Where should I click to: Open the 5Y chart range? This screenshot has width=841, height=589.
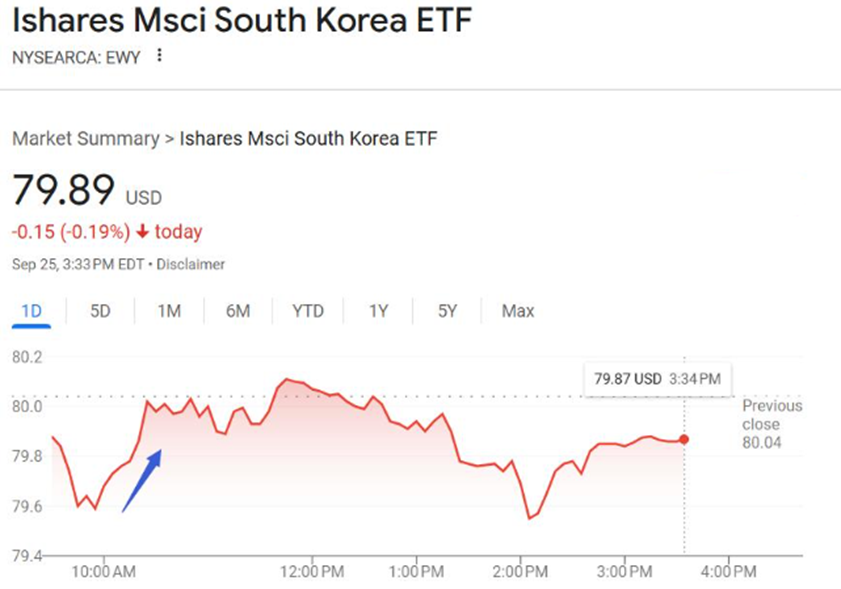447,311
